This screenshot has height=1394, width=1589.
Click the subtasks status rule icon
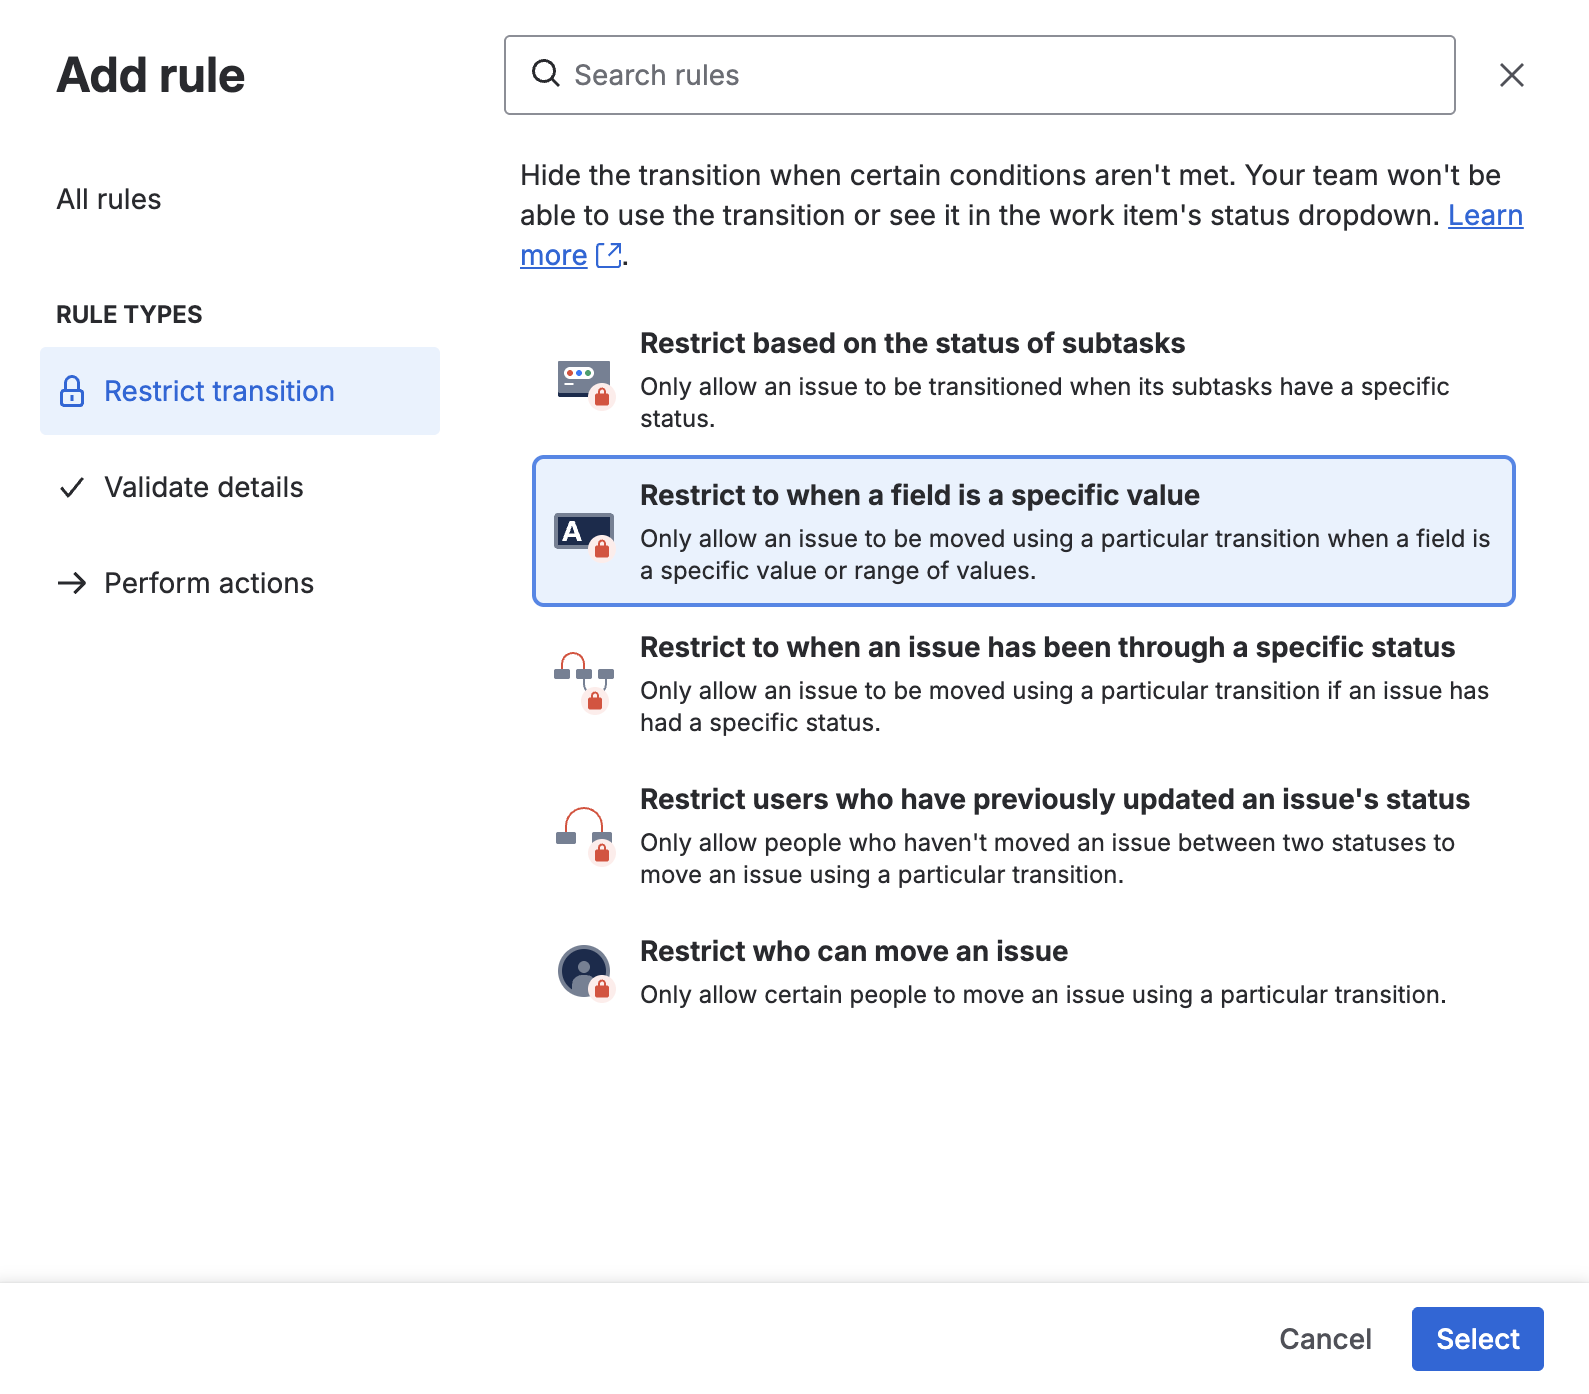pyautogui.click(x=584, y=382)
